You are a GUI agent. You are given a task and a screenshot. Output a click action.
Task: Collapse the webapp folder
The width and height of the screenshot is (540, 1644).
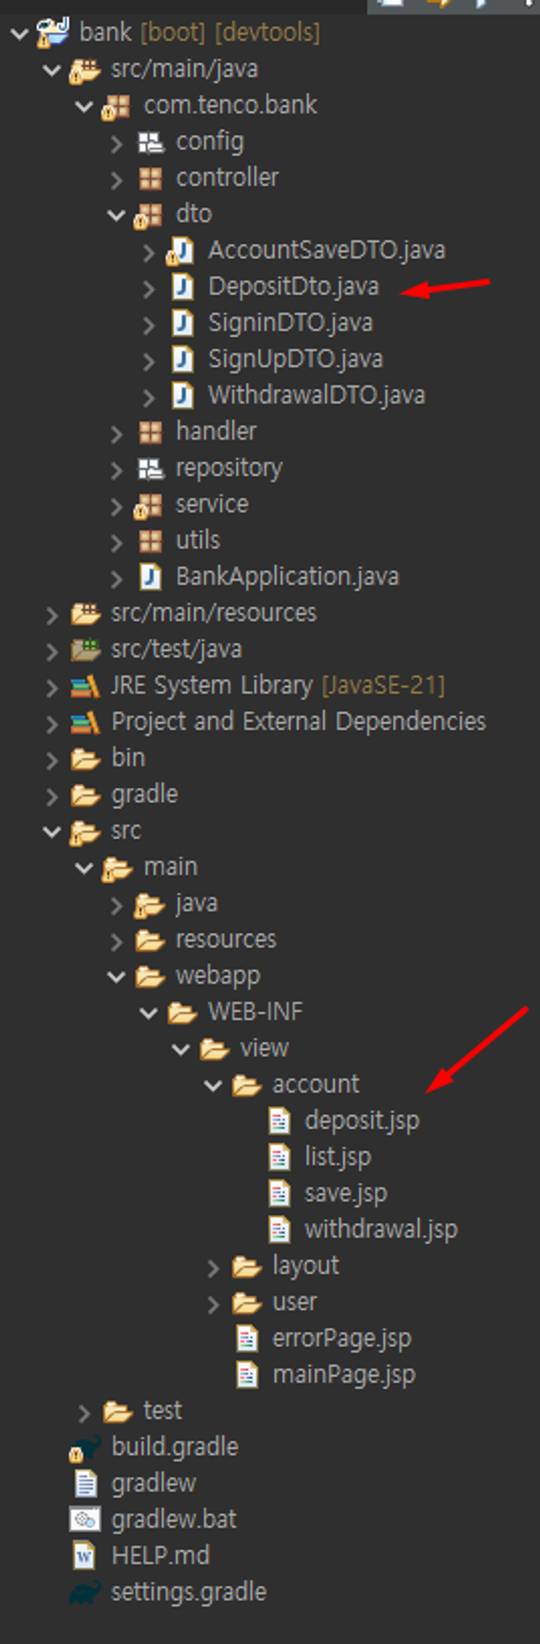(x=116, y=977)
